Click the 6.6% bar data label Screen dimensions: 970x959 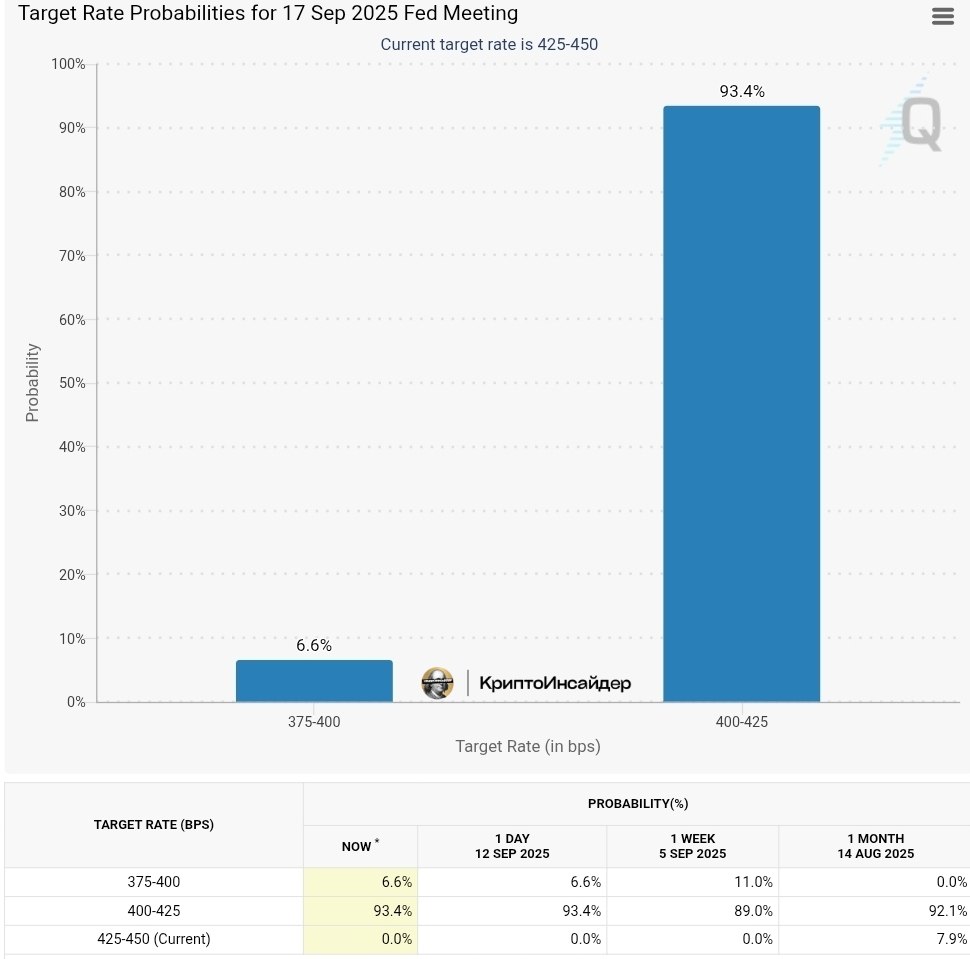click(x=314, y=645)
